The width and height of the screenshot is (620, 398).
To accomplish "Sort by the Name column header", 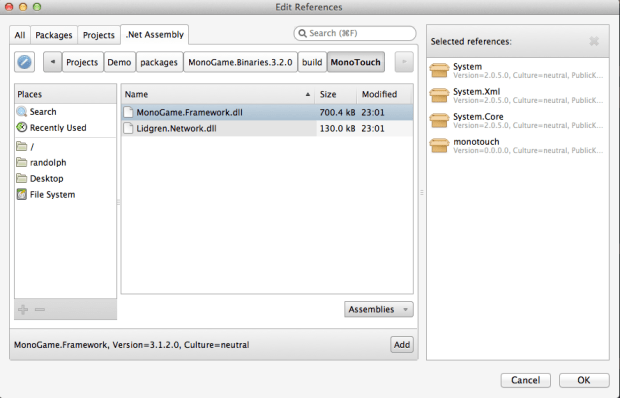I will pyautogui.click(x=217, y=94).
